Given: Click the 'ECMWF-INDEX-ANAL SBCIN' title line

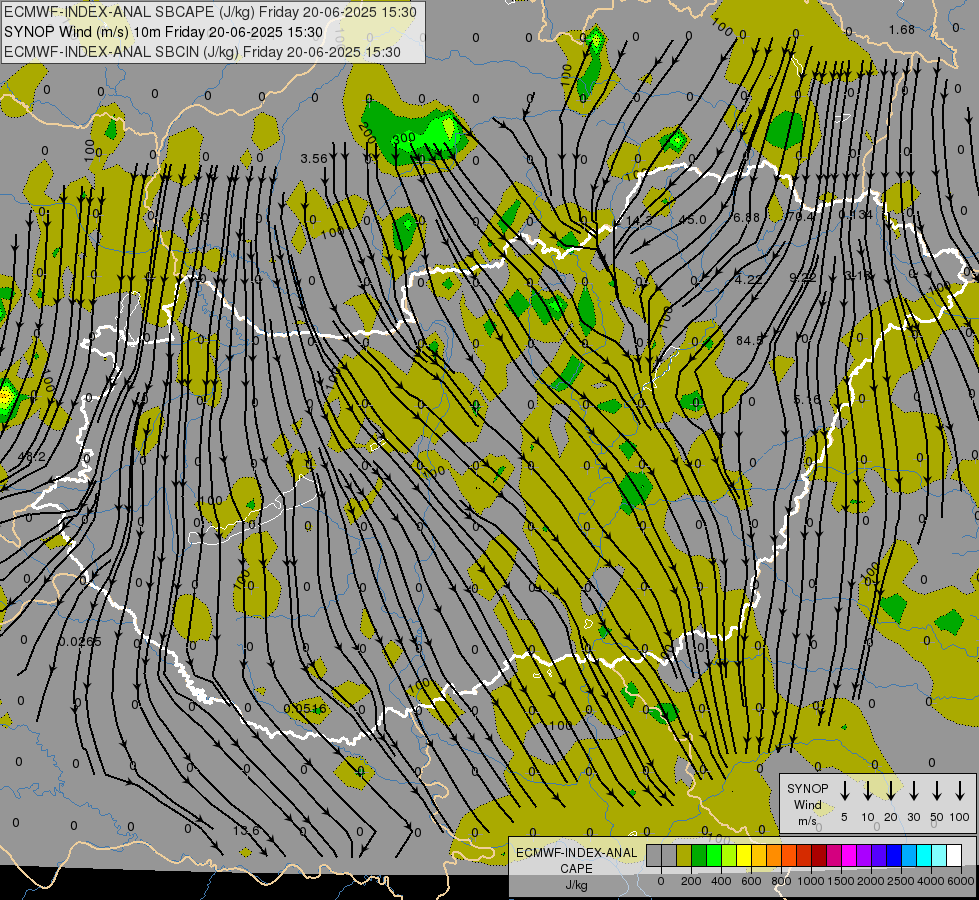Looking at the screenshot, I should 202,52.
